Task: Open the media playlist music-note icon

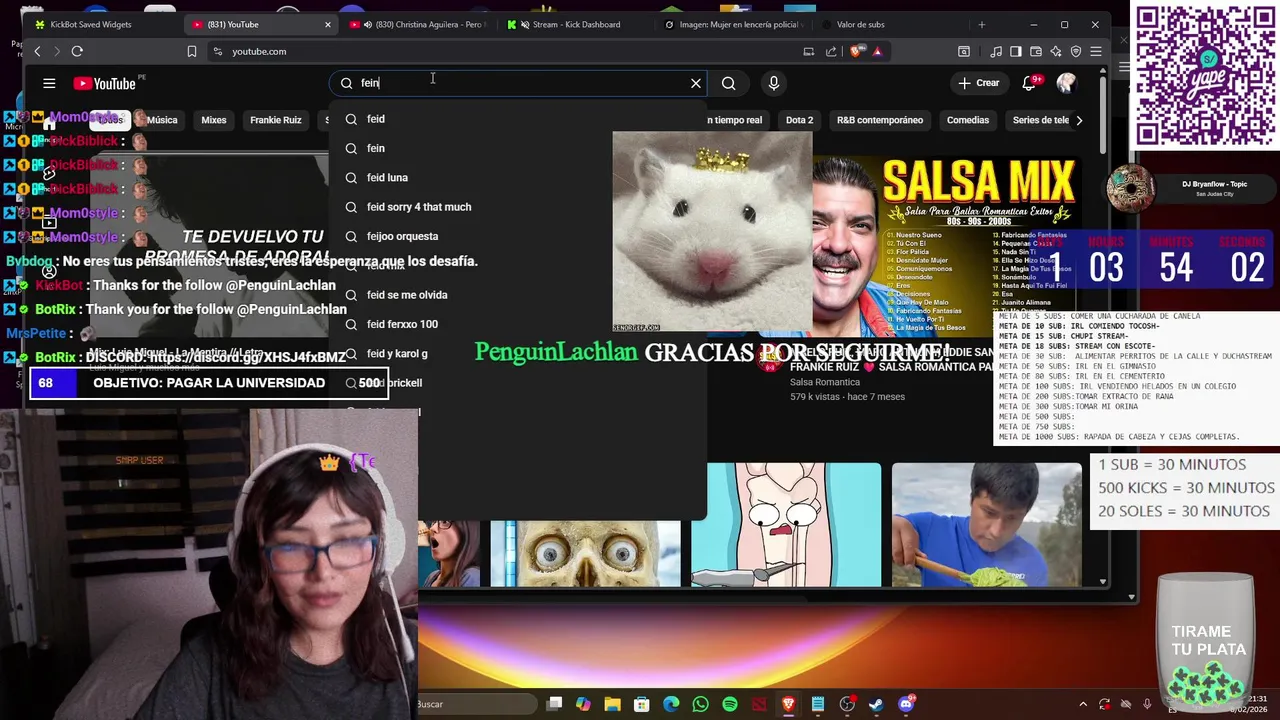Action: coord(996,51)
